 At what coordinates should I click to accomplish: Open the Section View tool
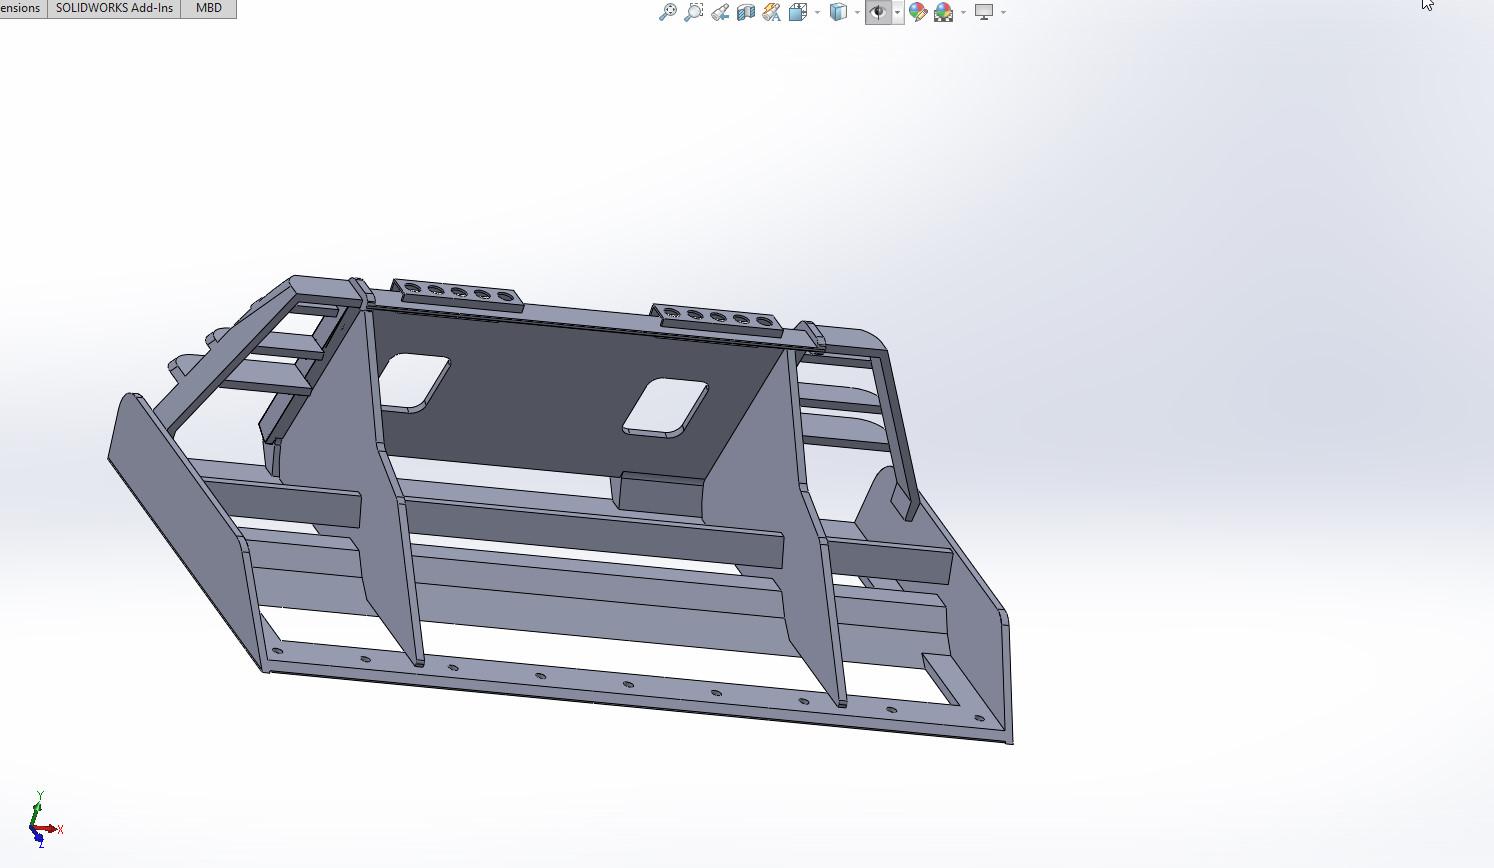[745, 12]
